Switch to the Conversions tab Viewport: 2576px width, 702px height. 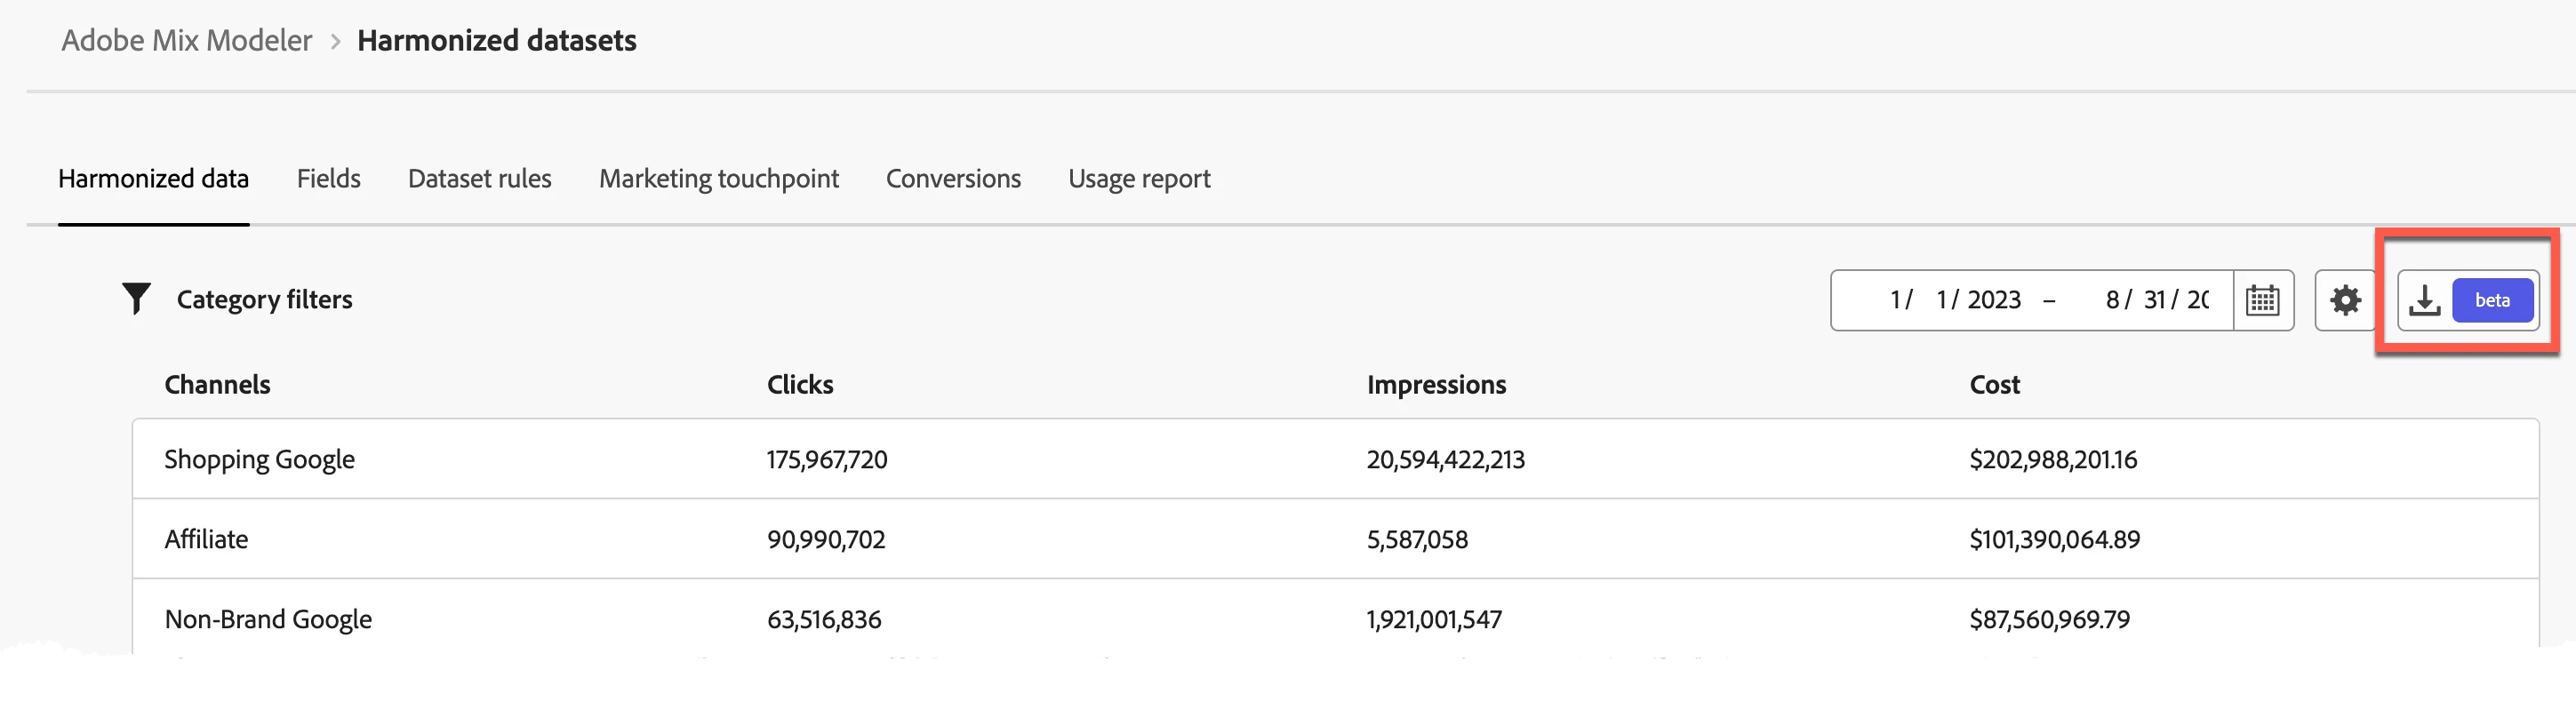953,178
